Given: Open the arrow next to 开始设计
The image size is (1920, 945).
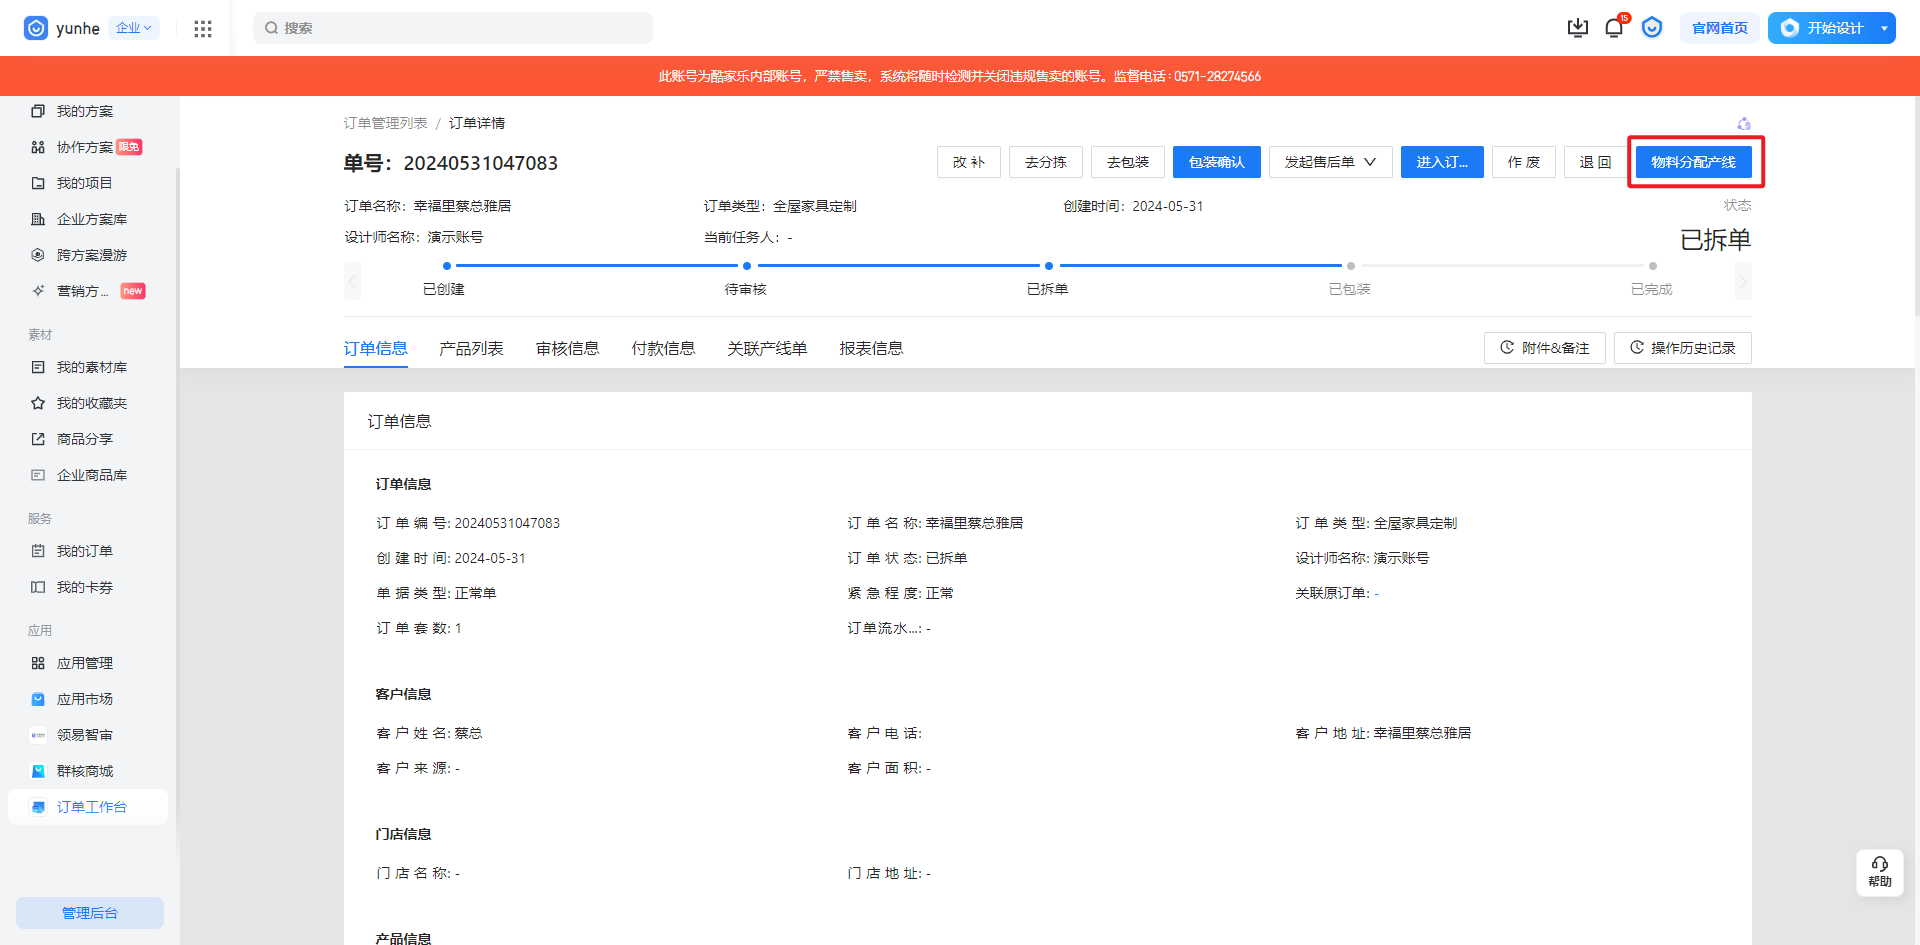Looking at the screenshot, I should (1884, 28).
